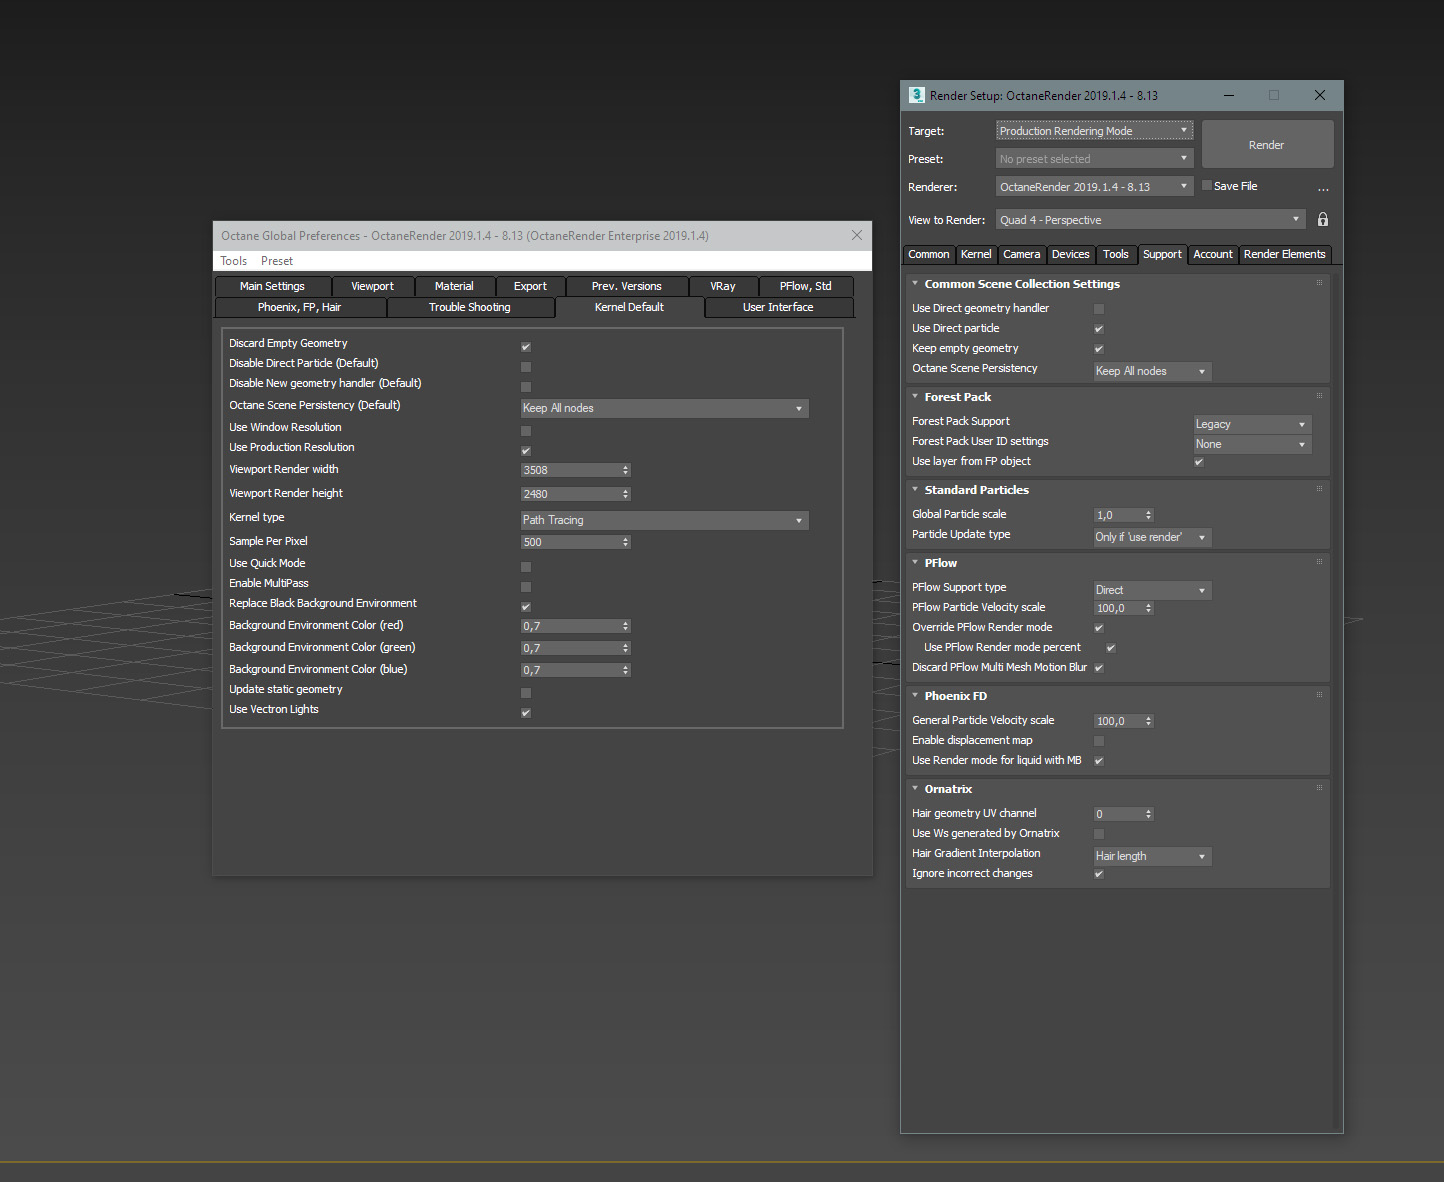Toggle Ignore incorrect changes checkbox
Screen dimensions: 1444x1182
(1099, 874)
